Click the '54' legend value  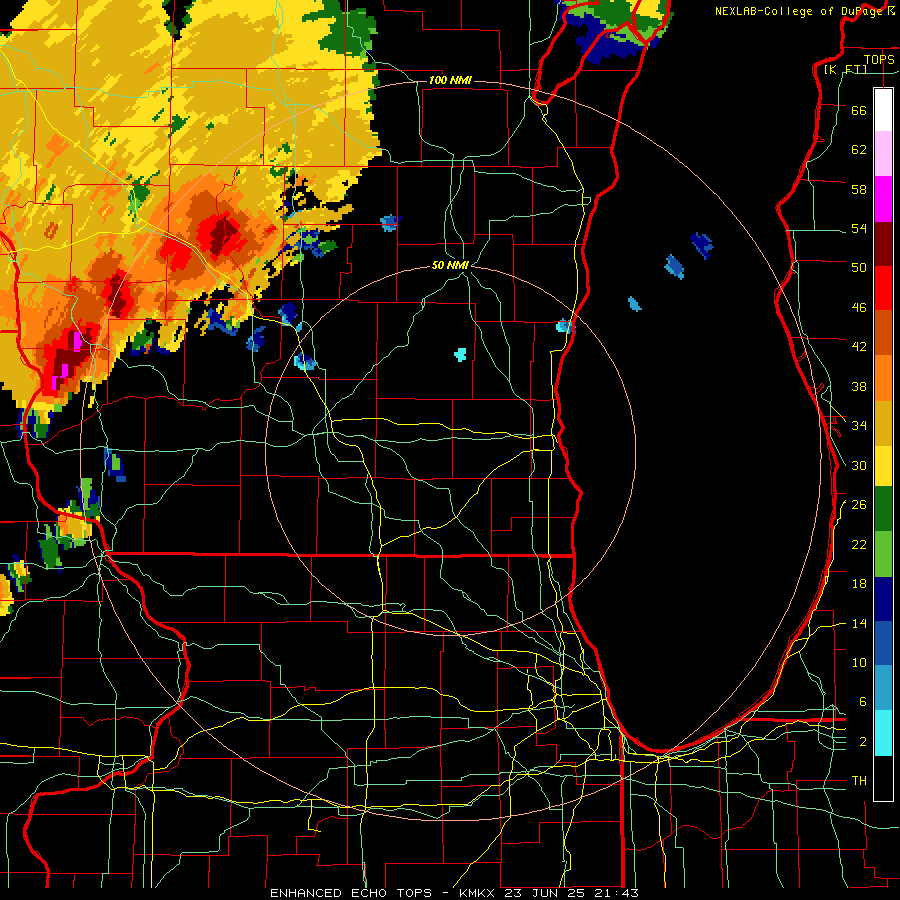click(x=859, y=228)
